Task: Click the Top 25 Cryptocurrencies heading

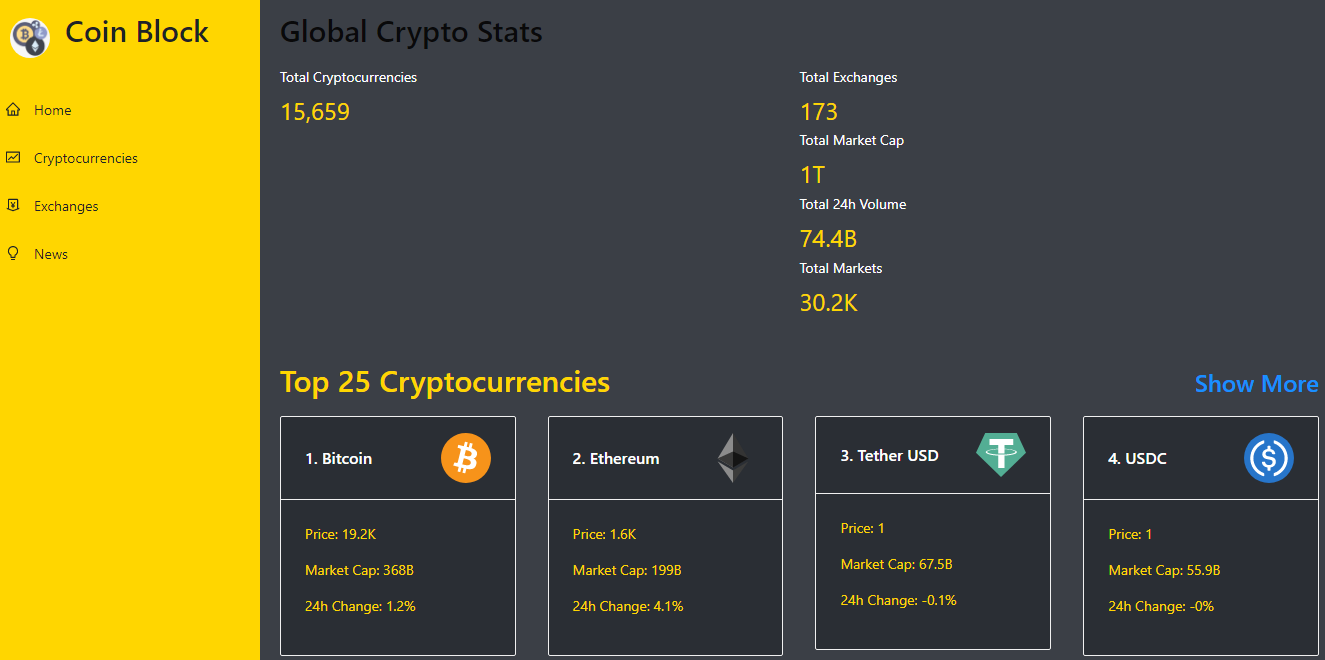Action: pyautogui.click(x=445, y=382)
